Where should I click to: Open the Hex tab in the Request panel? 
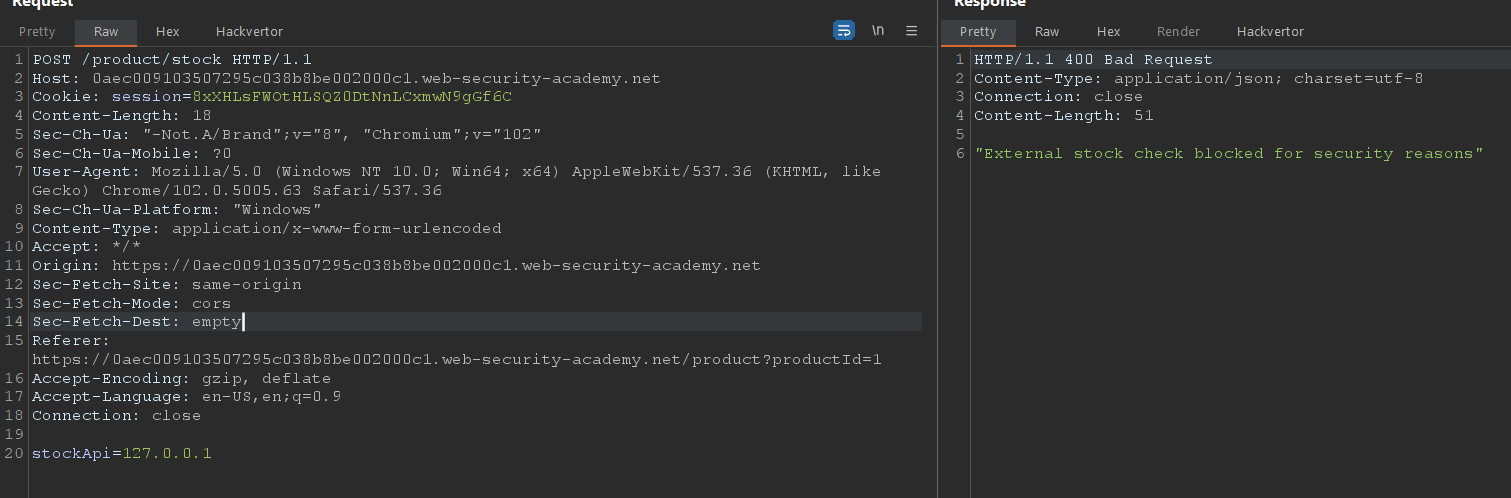click(x=167, y=32)
